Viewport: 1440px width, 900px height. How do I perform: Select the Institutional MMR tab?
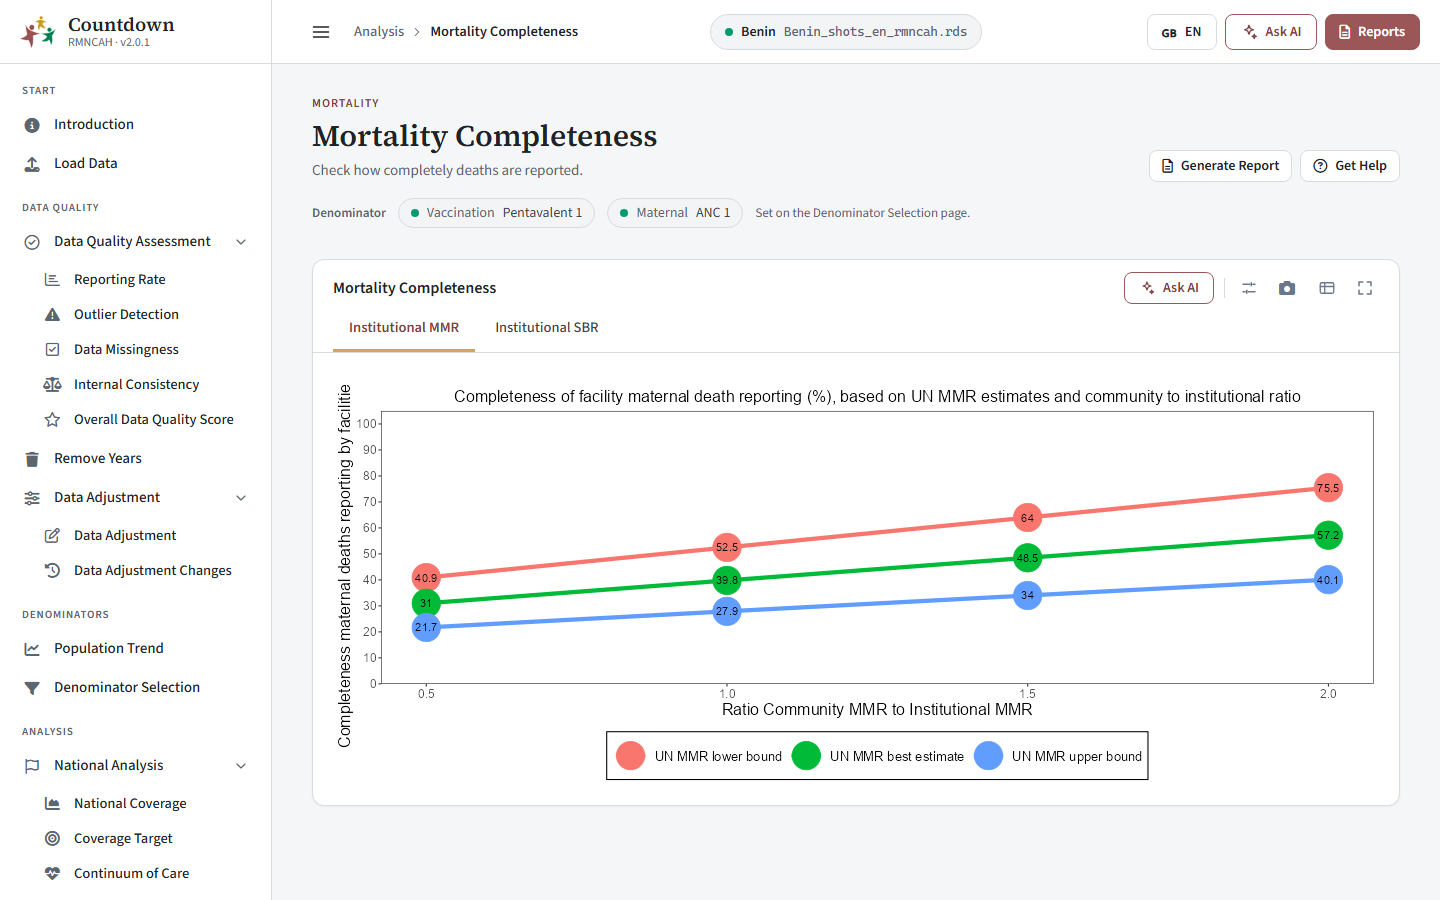tap(404, 327)
